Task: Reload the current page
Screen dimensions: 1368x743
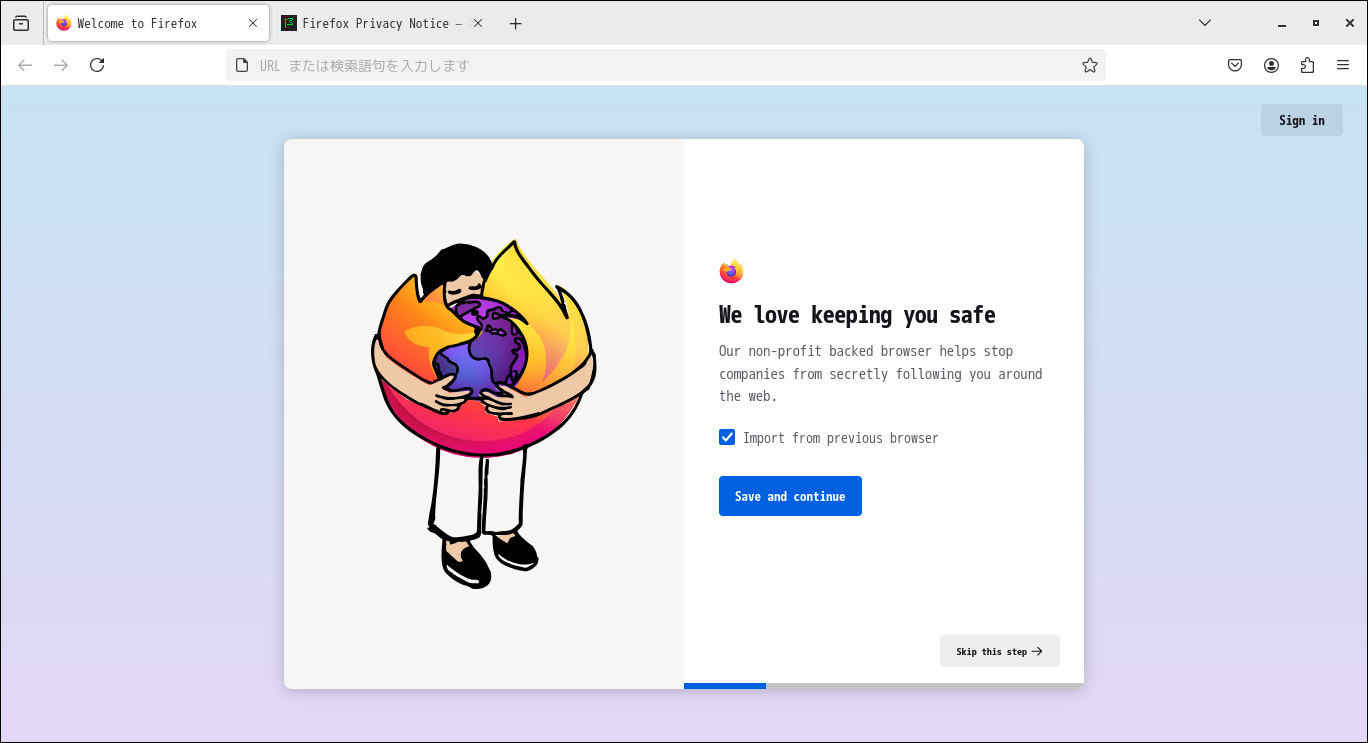Action: [x=96, y=64]
